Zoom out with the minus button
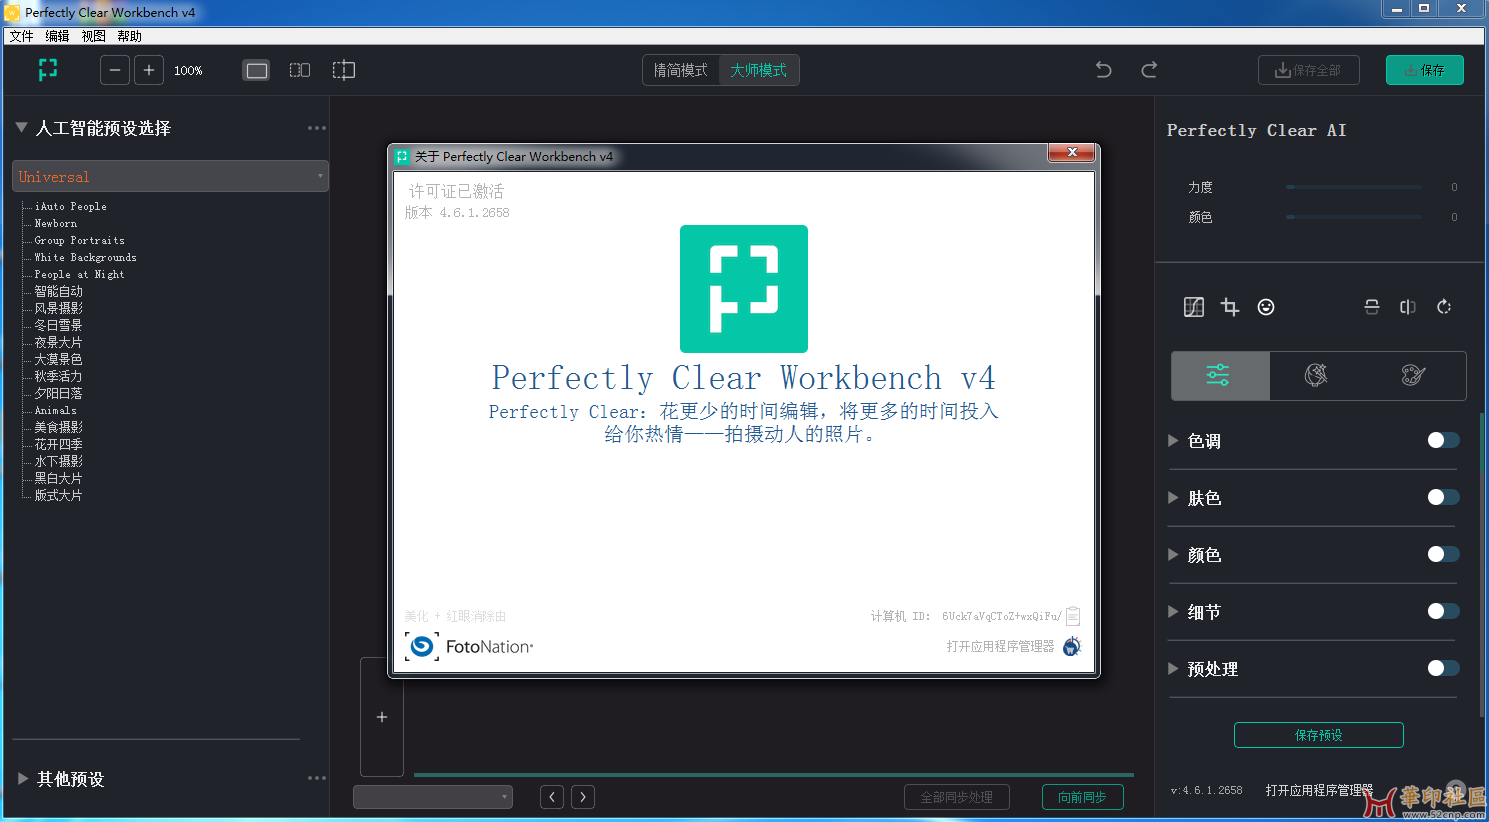The width and height of the screenshot is (1489, 822). click(115, 70)
